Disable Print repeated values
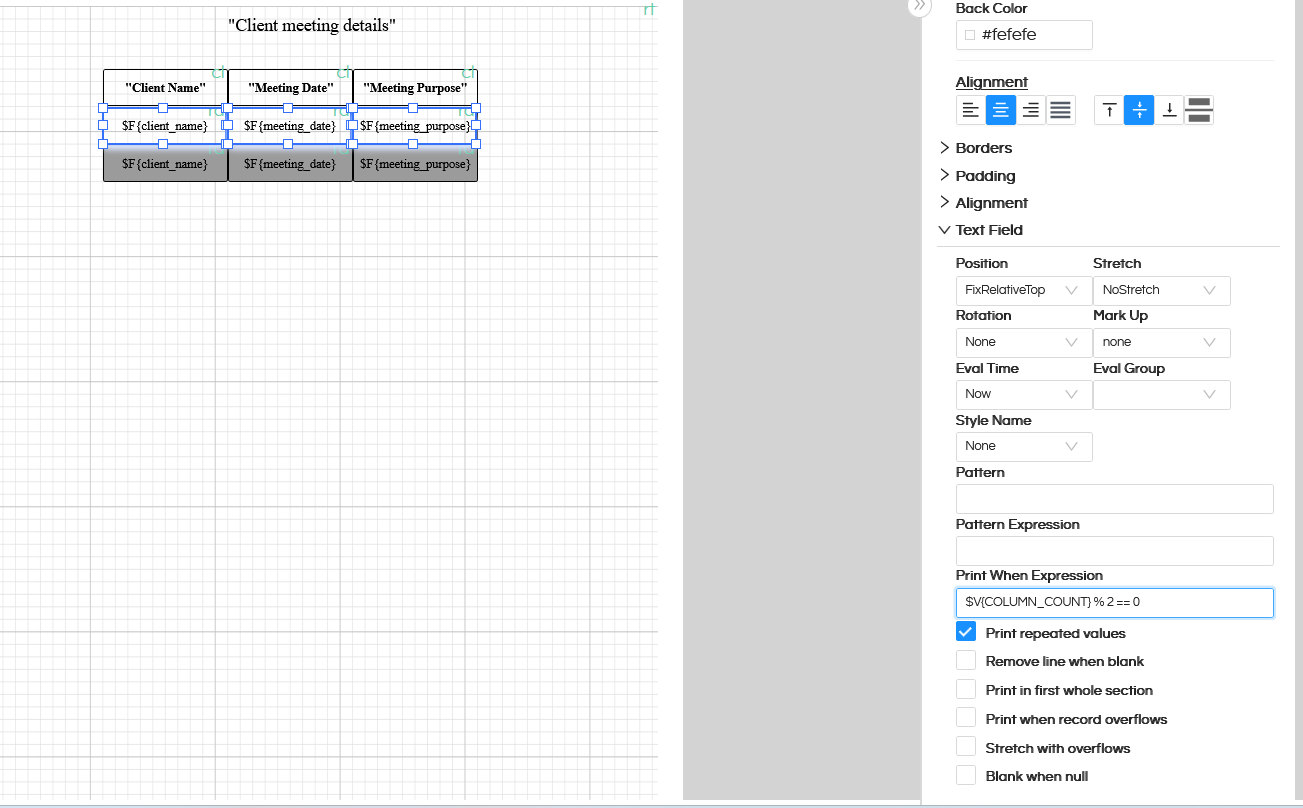This screenshot has width=1303, height=808. click(965, 631)
